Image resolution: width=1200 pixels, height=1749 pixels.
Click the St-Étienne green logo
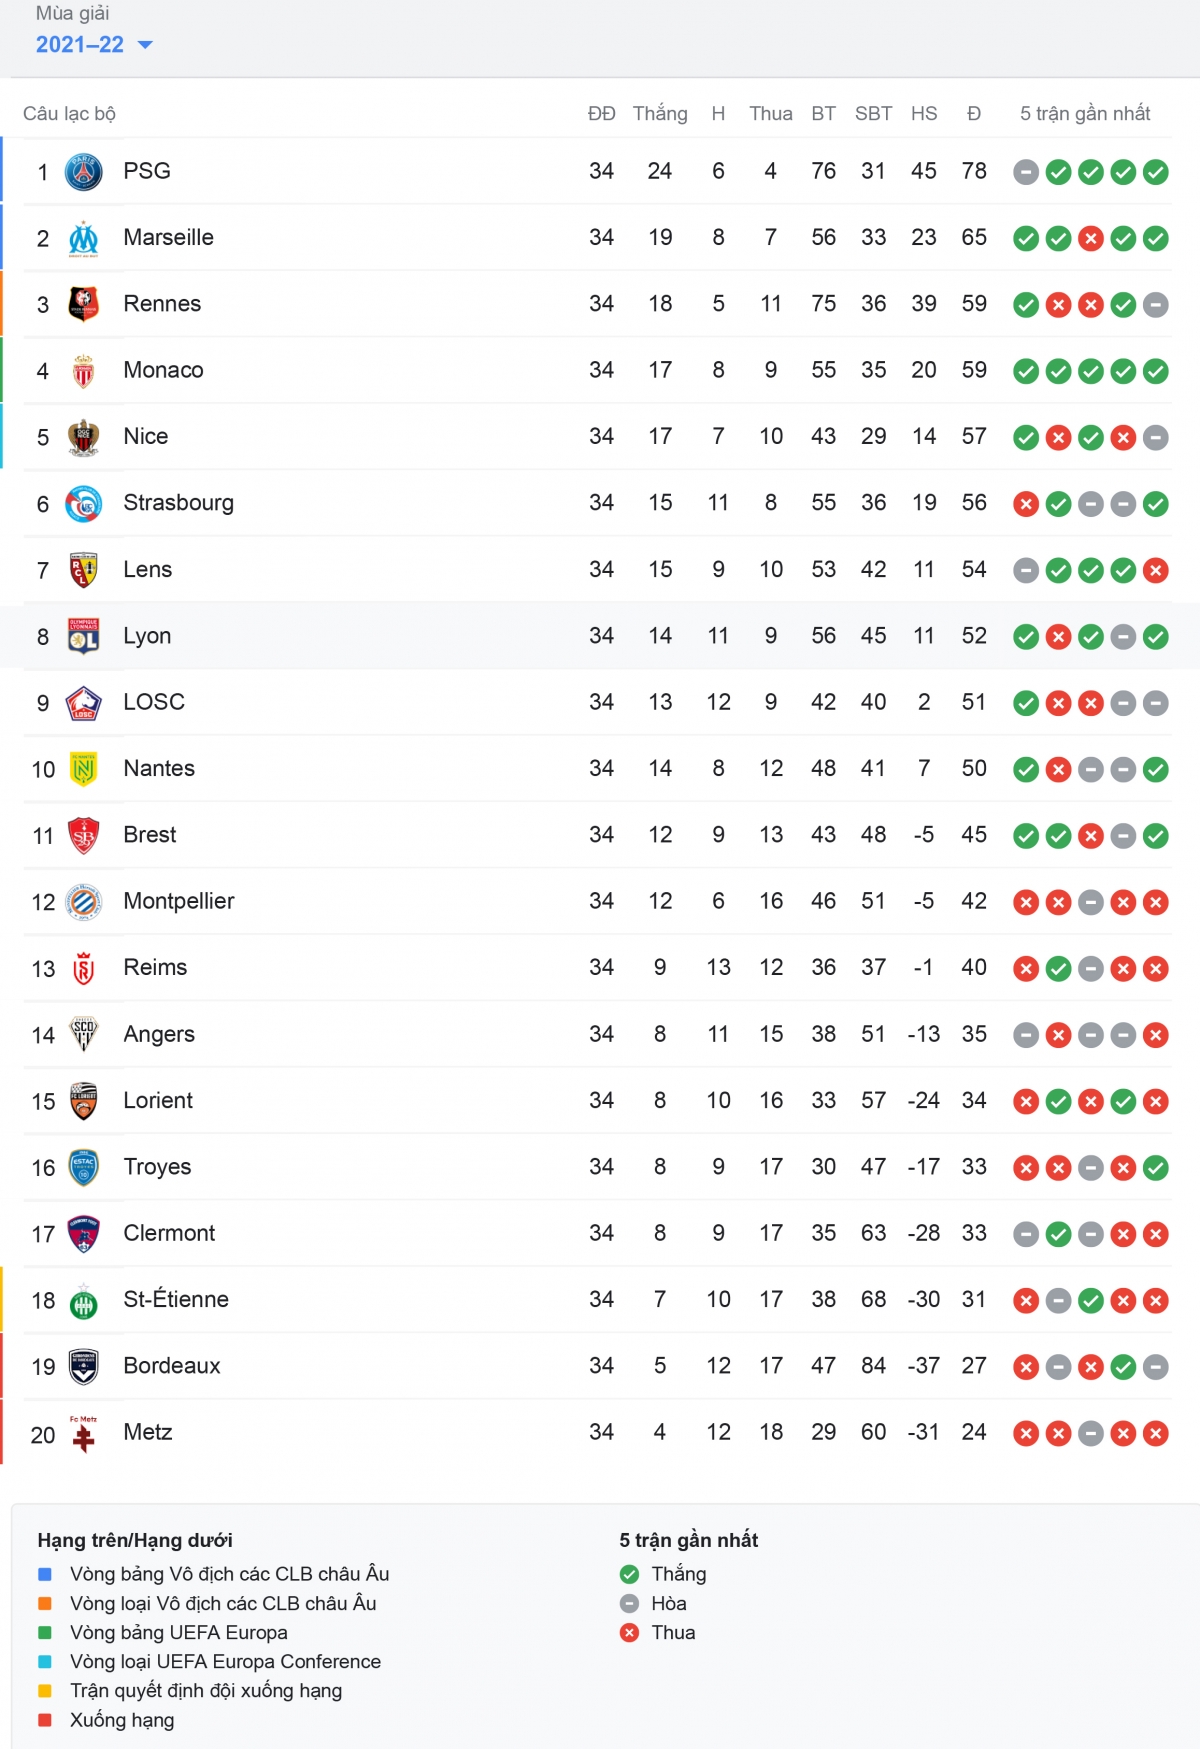coord(84,1301)
